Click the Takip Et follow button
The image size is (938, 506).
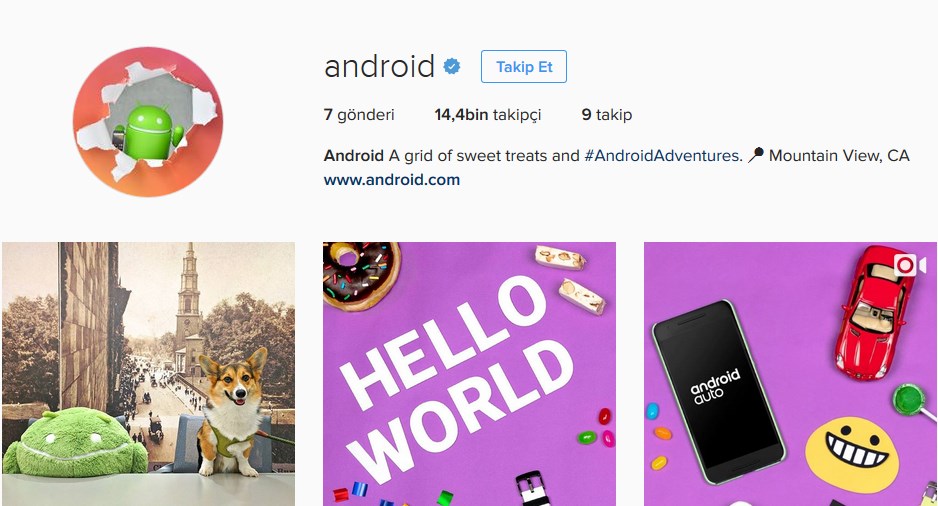click(523, 66)
